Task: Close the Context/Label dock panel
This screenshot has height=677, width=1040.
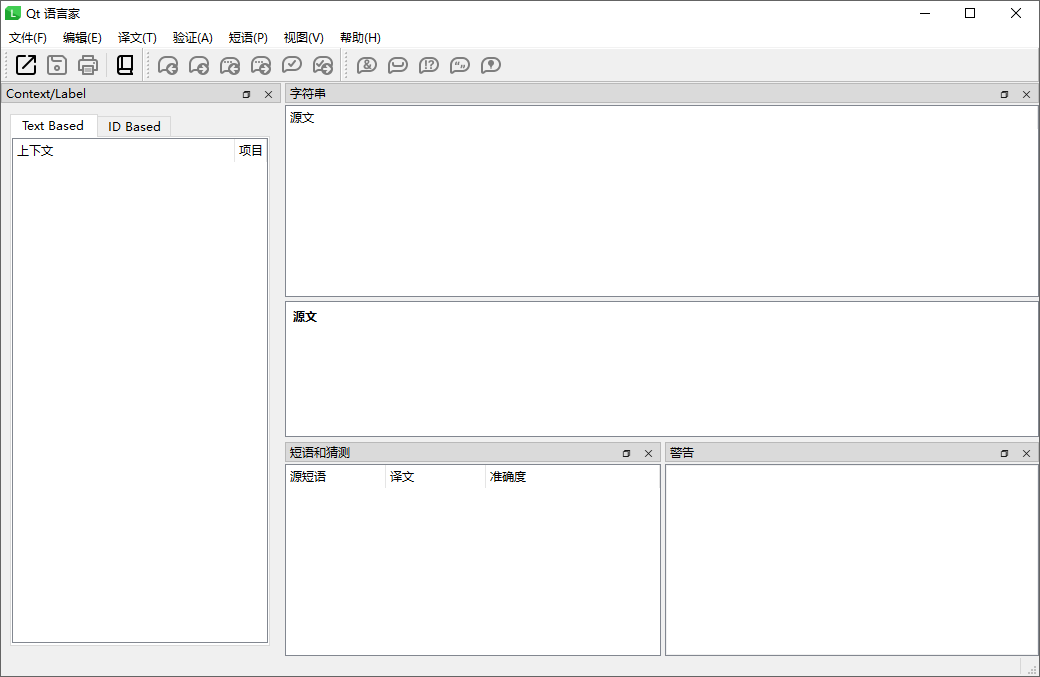Action: tap(269, 94)
